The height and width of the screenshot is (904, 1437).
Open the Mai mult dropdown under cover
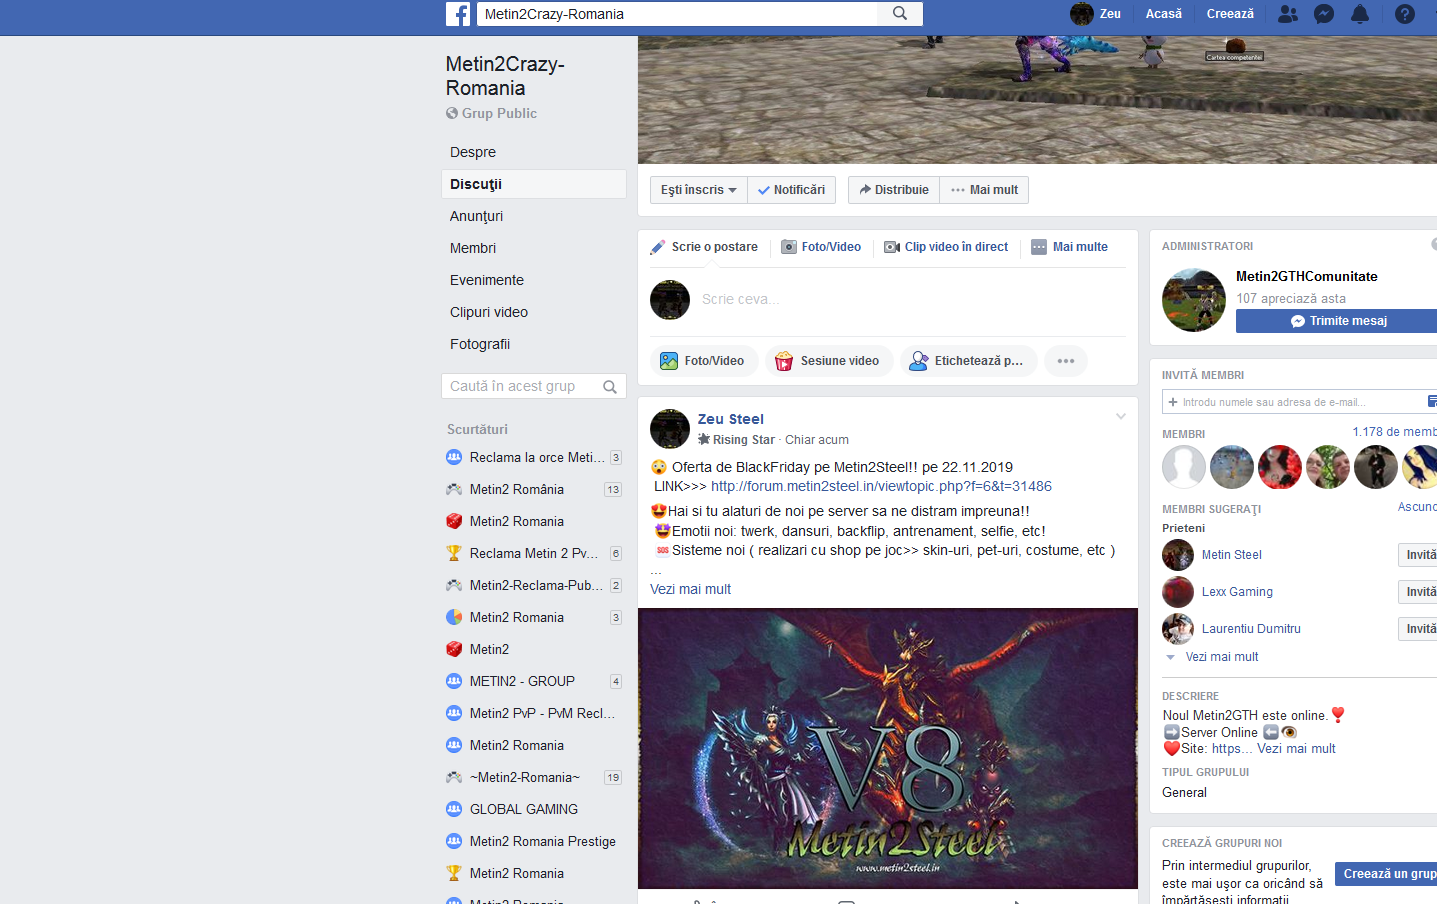[984, 190]
